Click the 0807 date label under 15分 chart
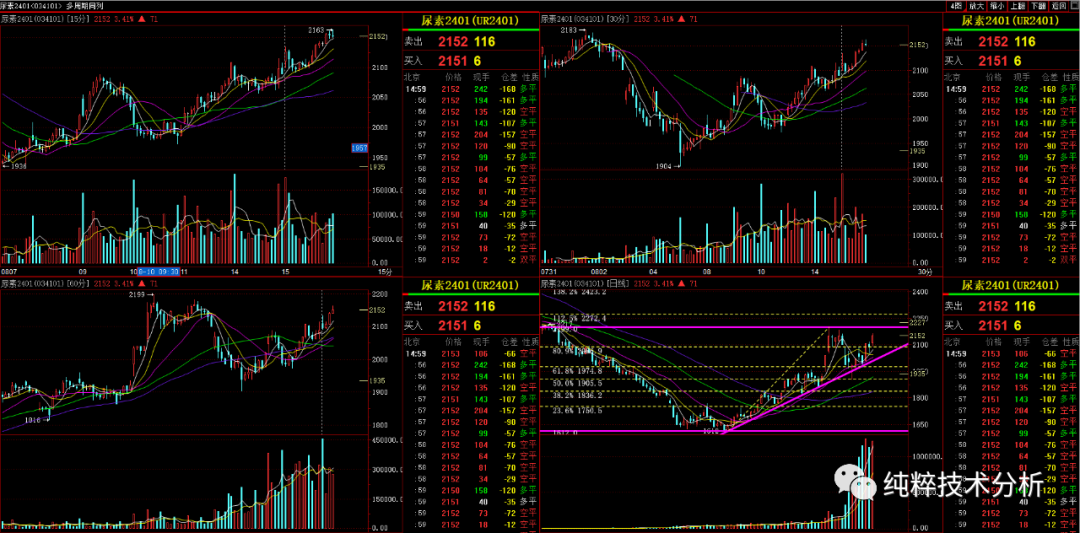The width and height of the screenshot is (1080, 533). 8,271
